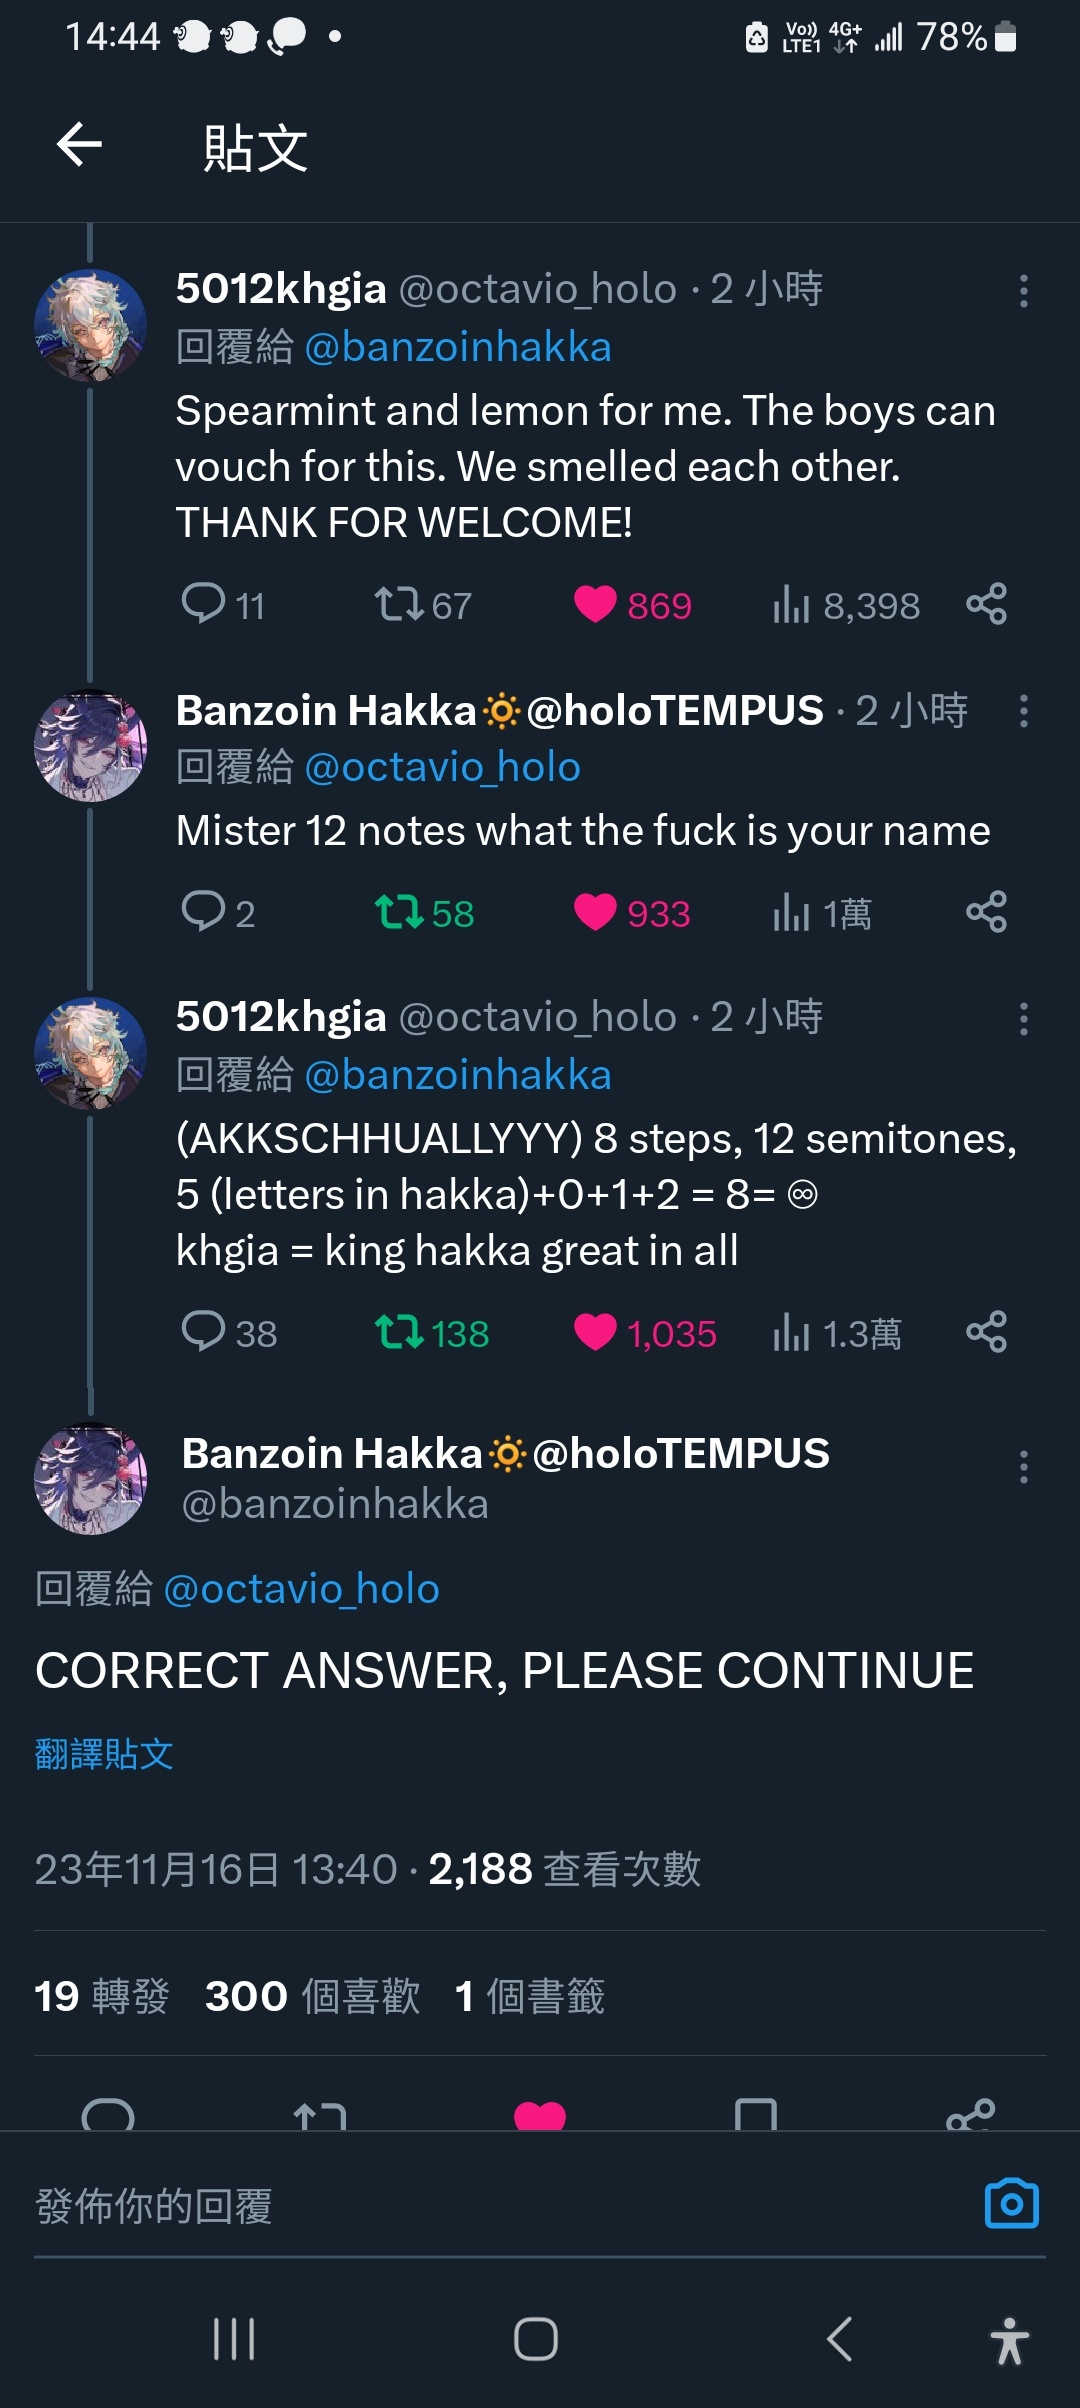Tap the @octavio_holo mention above CORRECT ANSWER

301,1589
